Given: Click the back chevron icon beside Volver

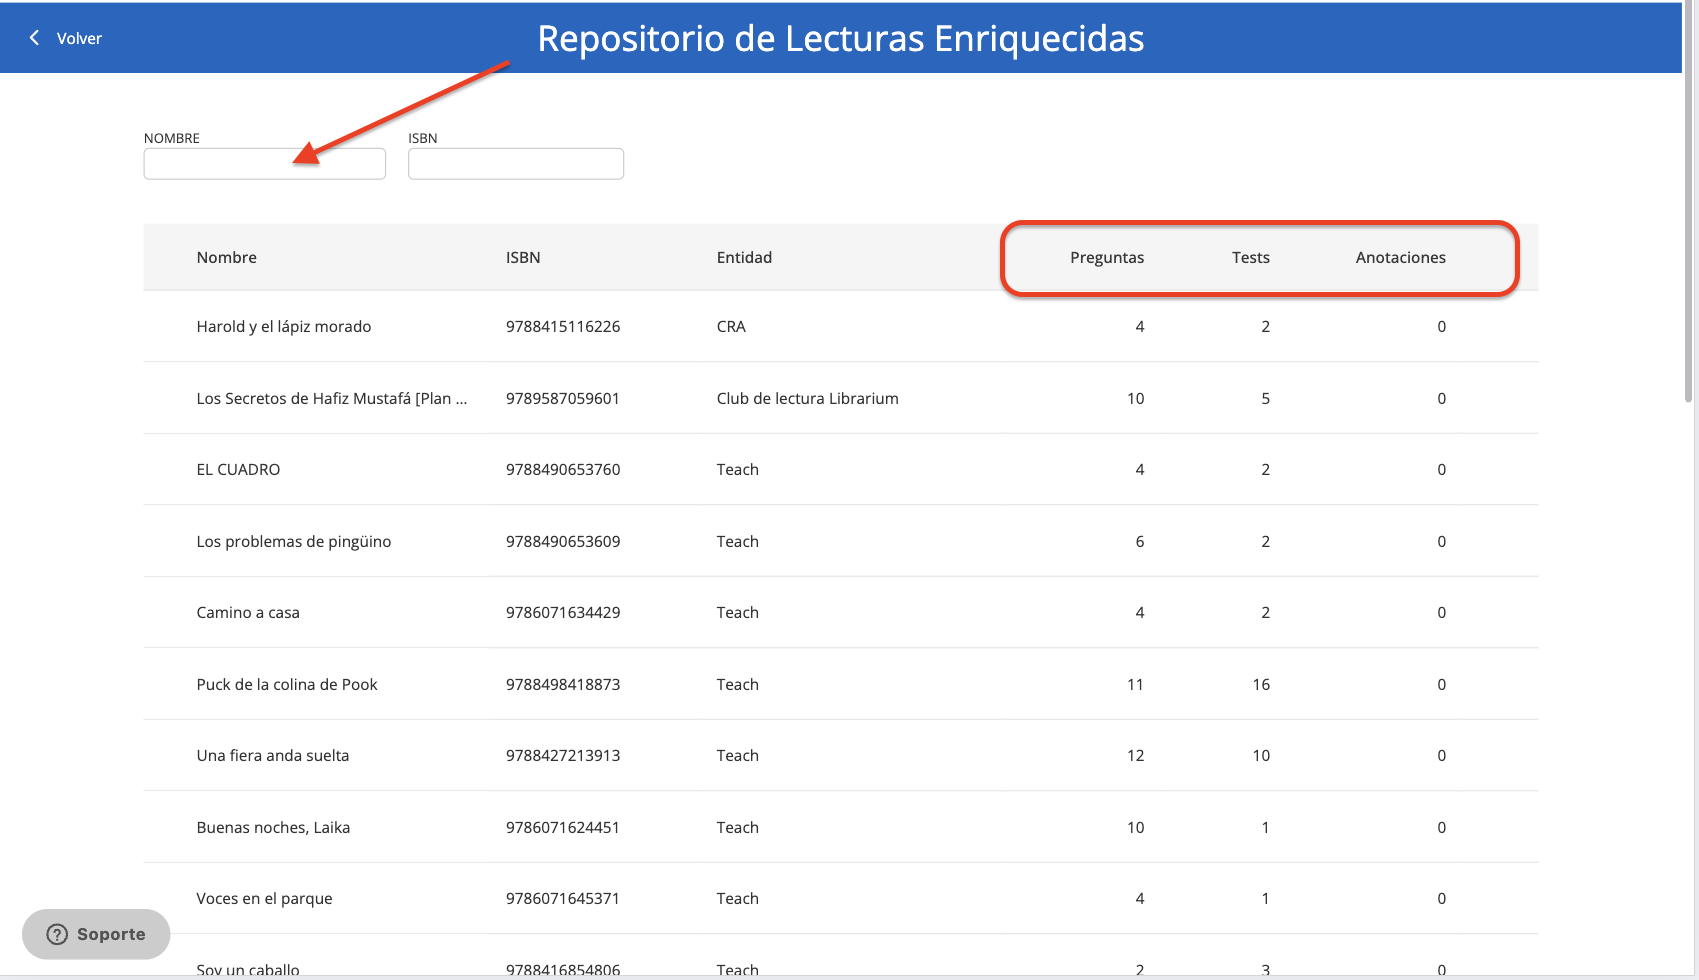Looking at the screenshot, I should 35,38.
